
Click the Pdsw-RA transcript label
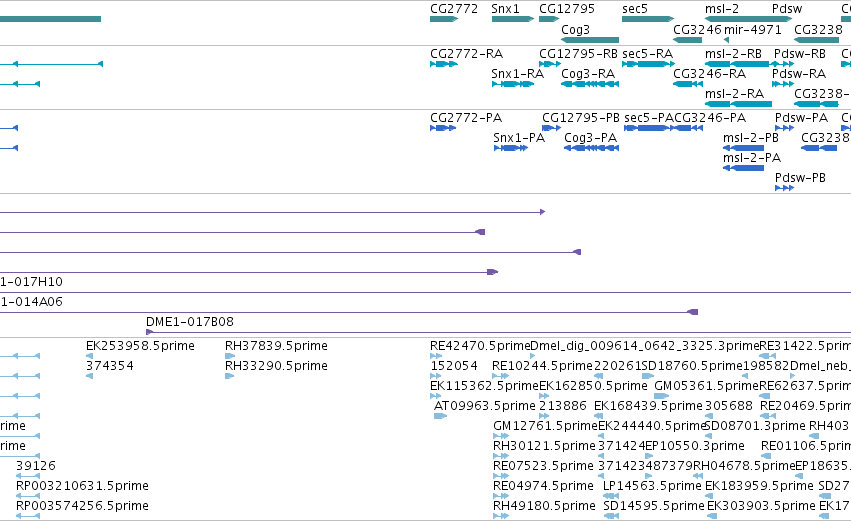pyautogui.click(x=799, y=74)
